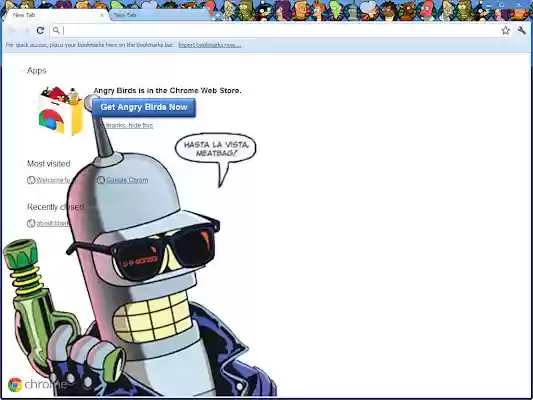Close the first New Tab
Viewport: 533px width, 400px height.
[x=102, y=15]
